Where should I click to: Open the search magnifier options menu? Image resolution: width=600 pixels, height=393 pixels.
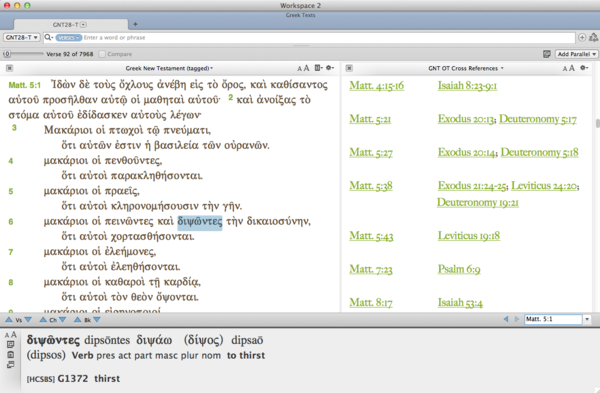[x=49, y=38]
